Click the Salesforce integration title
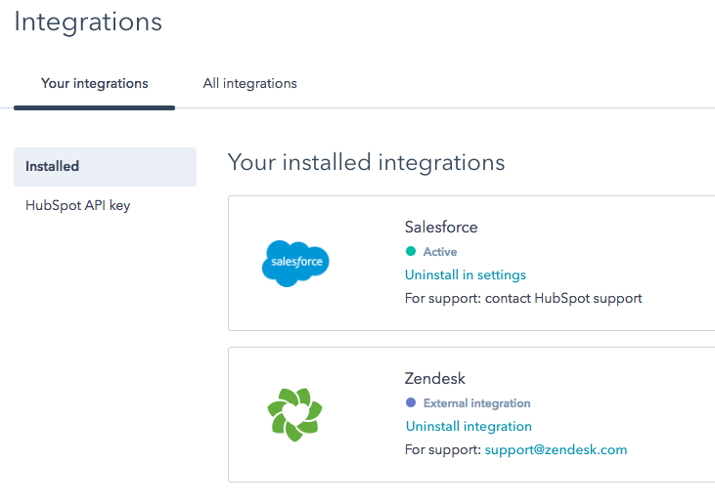The image size is (715, 504). pos(441,227)
